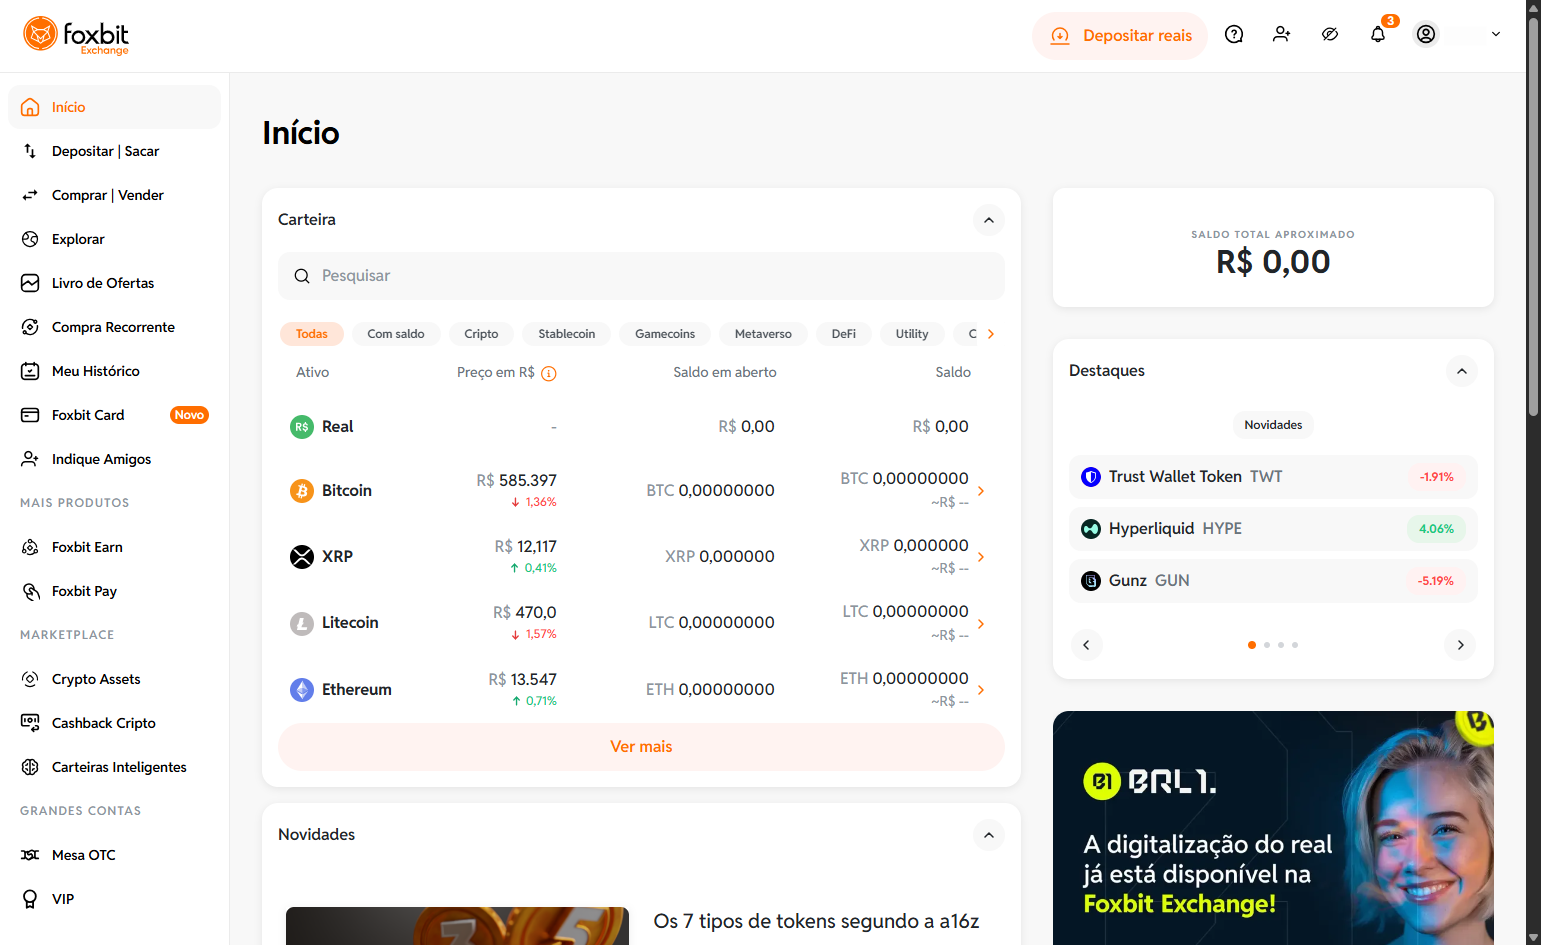Screen dimensions: 1541x945
Task: Click Cashback Cripto icon
Action: [x=30, y=723]
